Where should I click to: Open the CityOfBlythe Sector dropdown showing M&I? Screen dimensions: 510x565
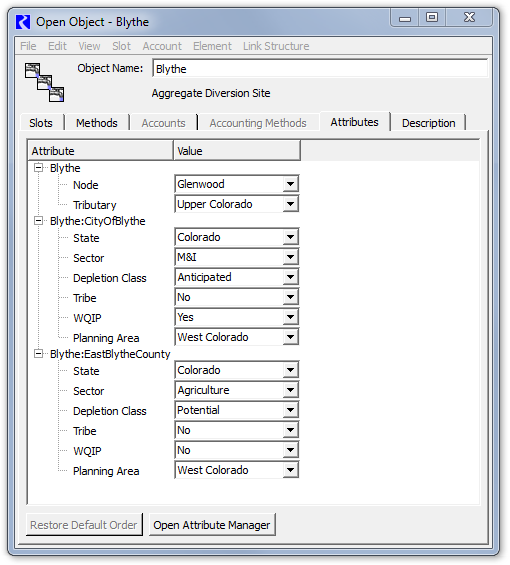click(x=236, y=257)
